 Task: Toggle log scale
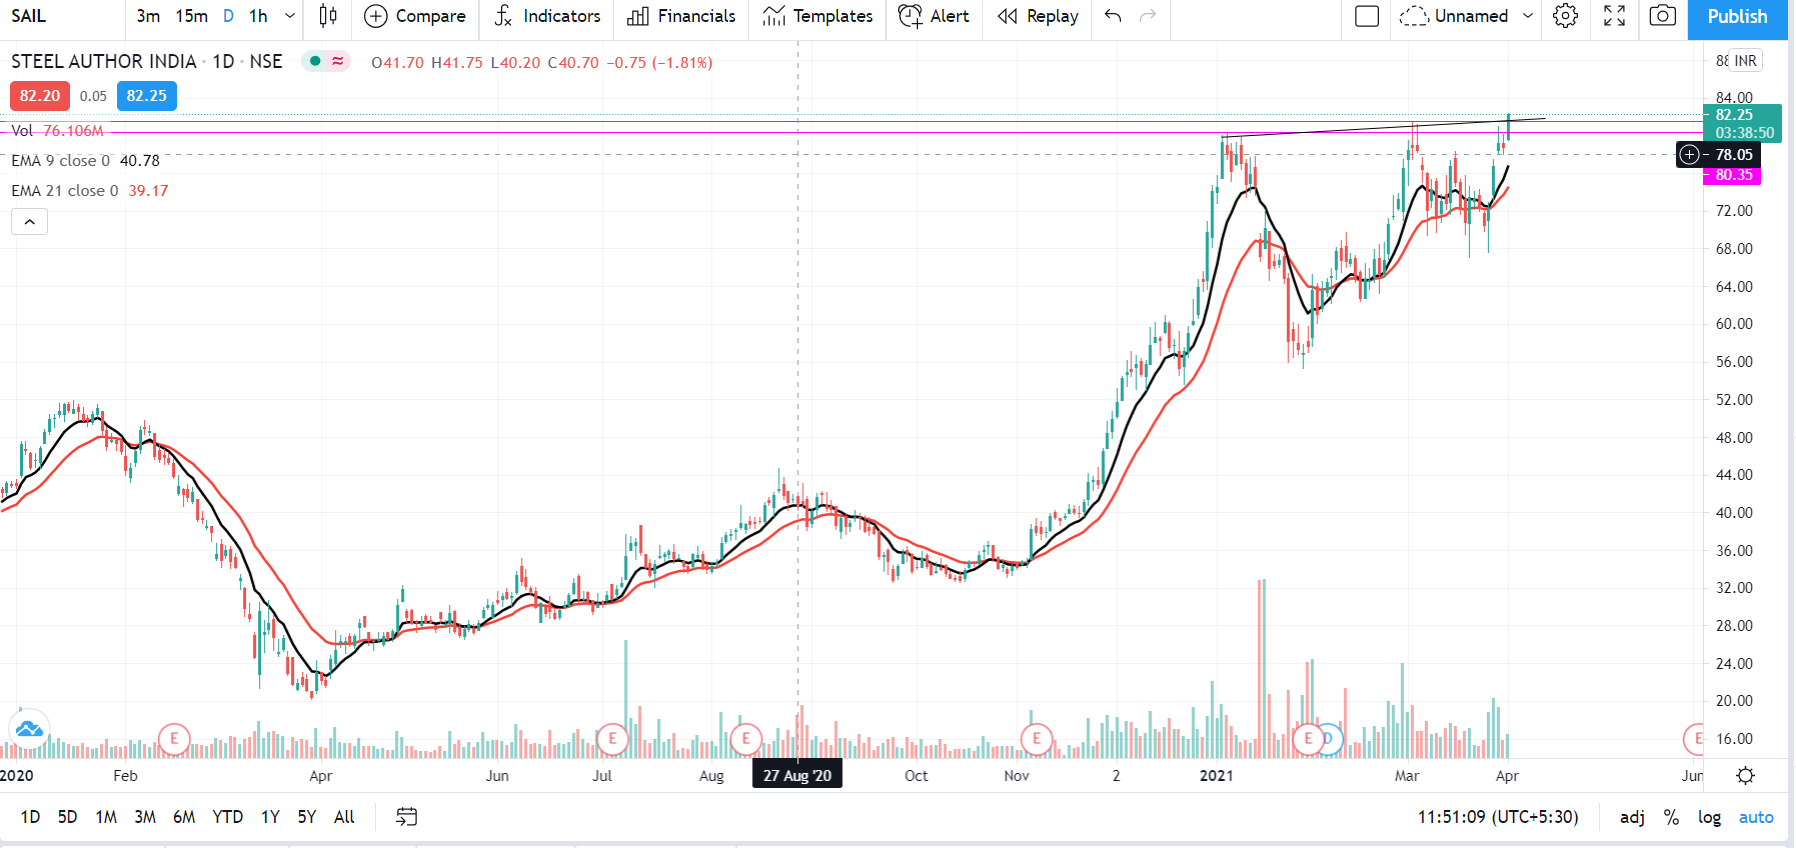tap(1709, 817)
